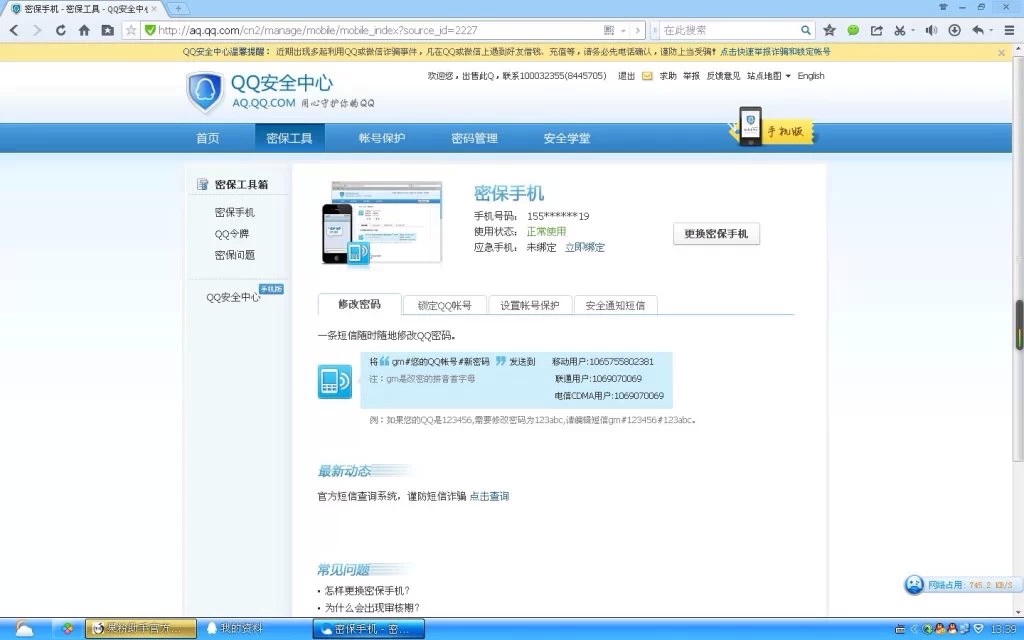Expand the undo history dropdown arrow

click(x=991, y=30)
